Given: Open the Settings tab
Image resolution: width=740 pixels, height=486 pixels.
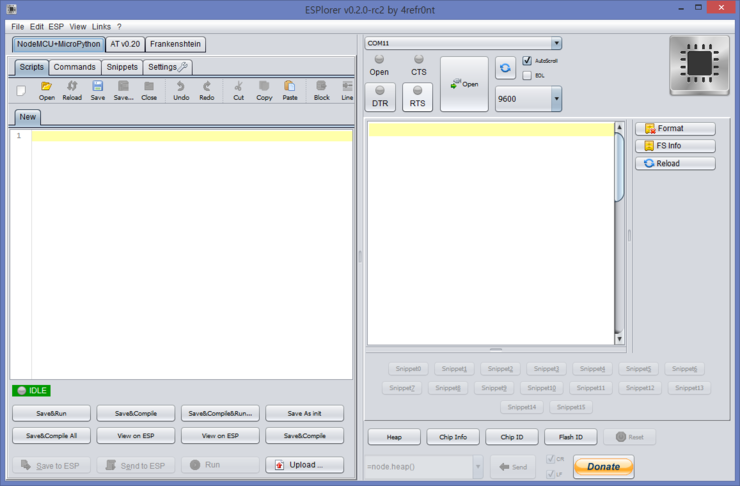Looking at the screenshot, I should pos(168,67).
